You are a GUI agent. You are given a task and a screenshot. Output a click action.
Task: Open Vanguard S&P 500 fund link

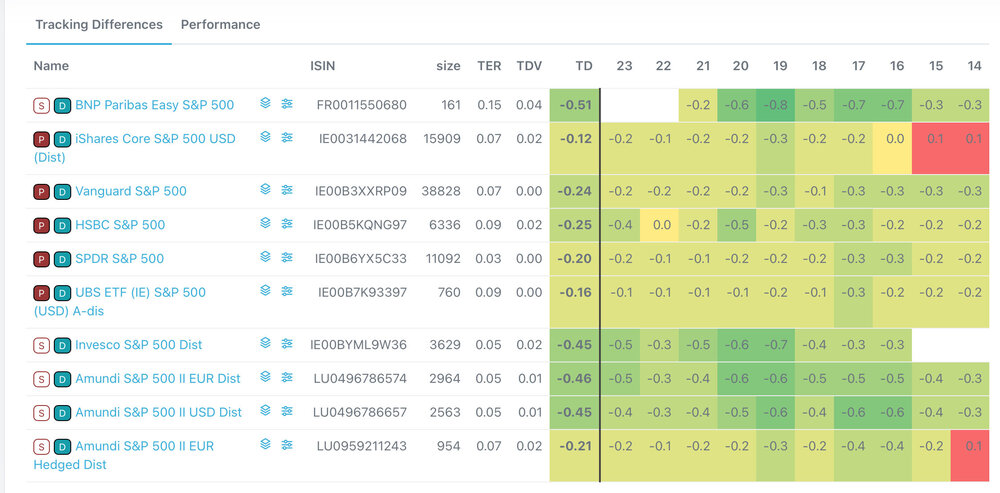[x=131, y=191]
